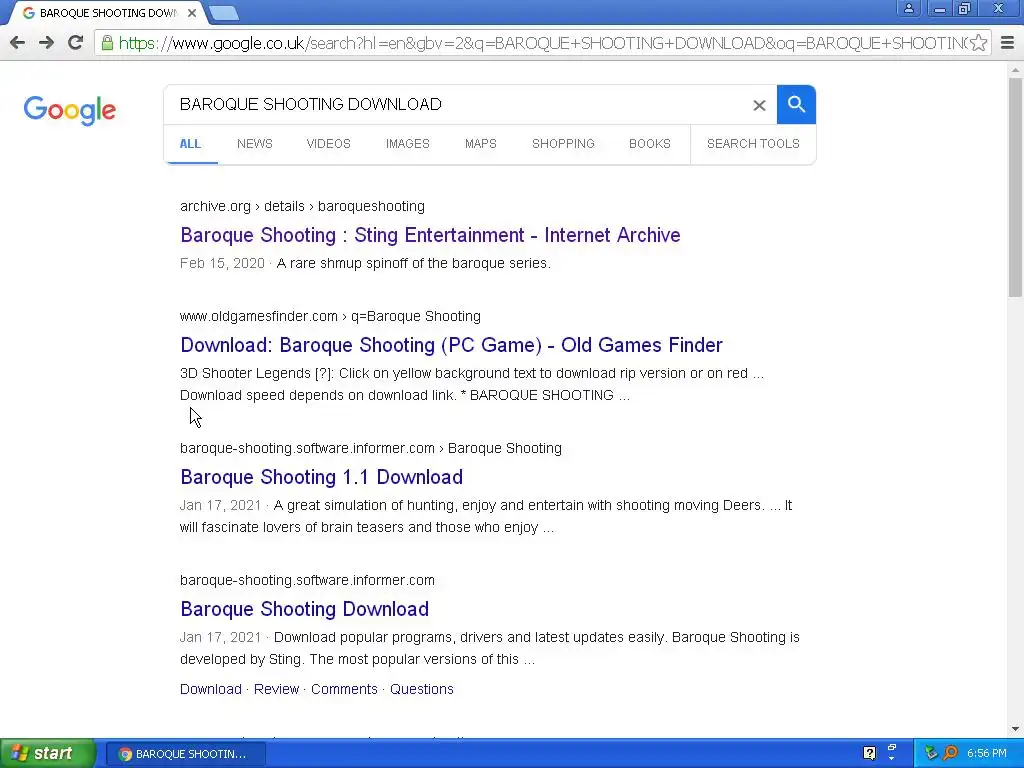Click the Google logo

pos(69,110)
